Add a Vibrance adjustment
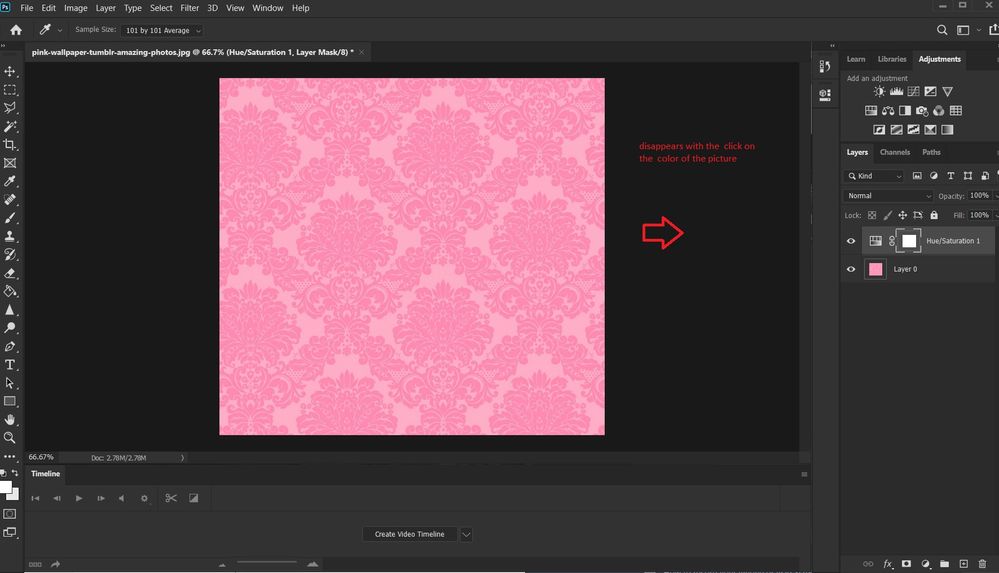This screenshot has height=573, width=999. click(947, 92)
